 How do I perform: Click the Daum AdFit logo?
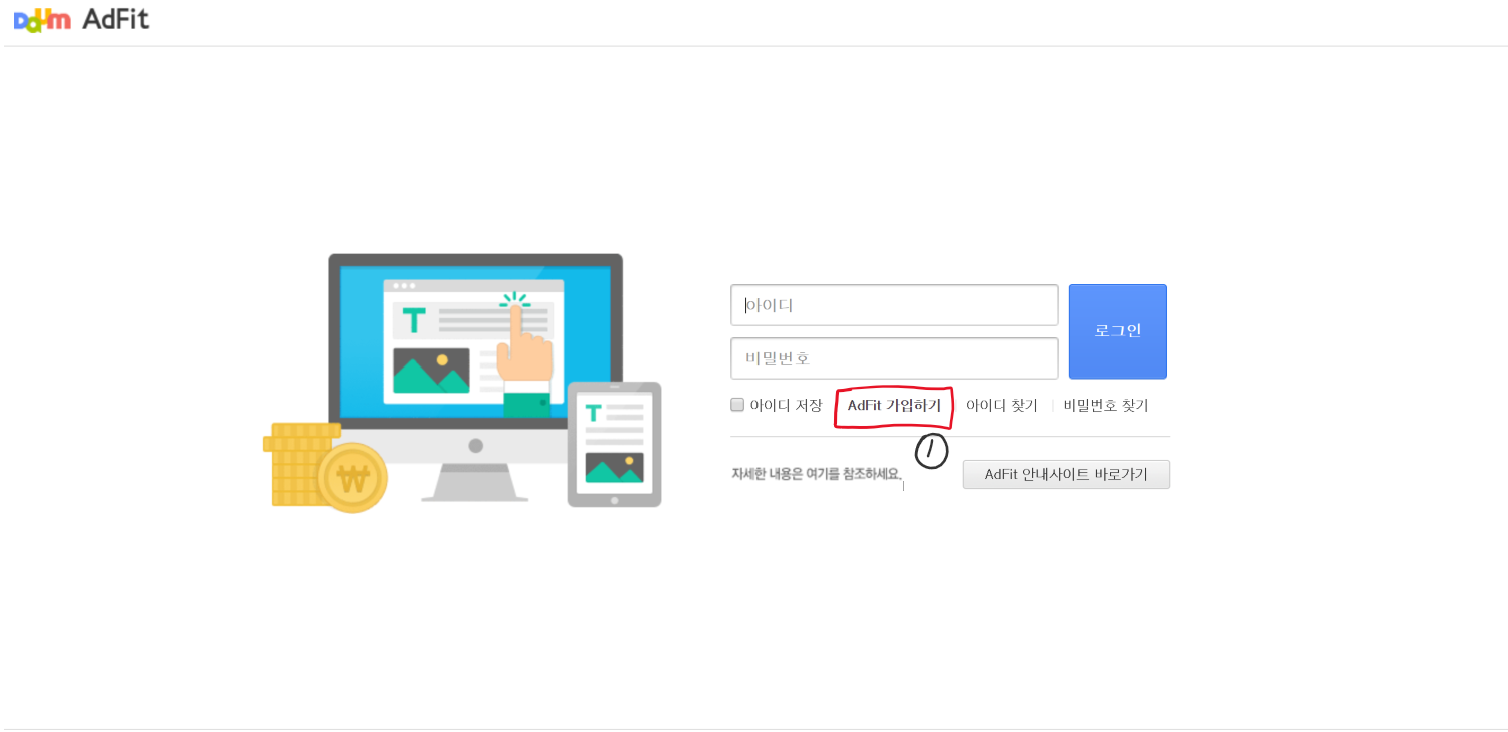click(82, 19)
